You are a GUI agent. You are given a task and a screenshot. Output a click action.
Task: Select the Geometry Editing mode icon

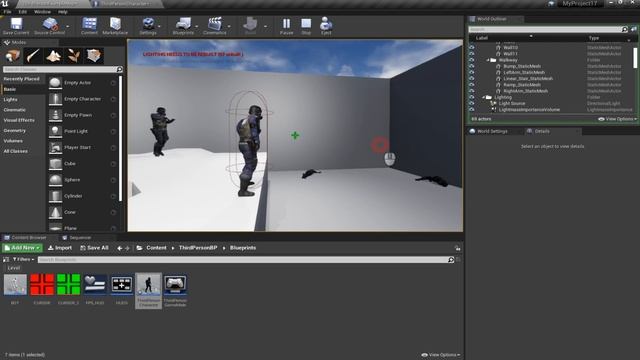[94, 56]
